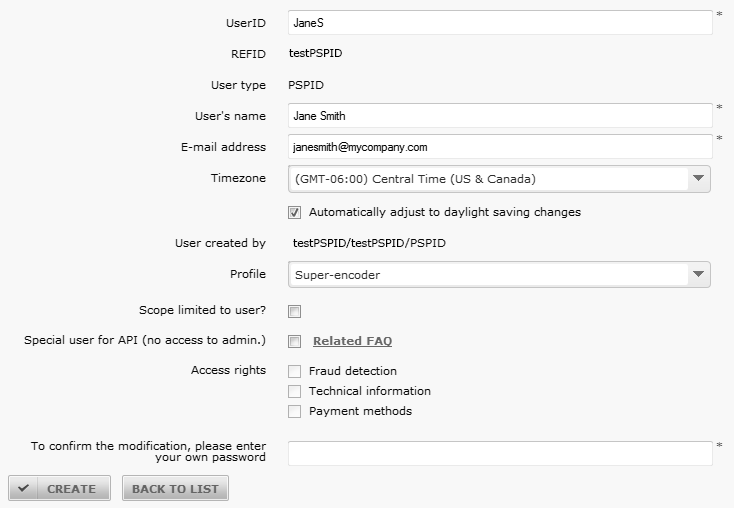Click the CREATE button
Image resolution: width=734 pixels, height=508 pixels.
click(x=59, y=488)
